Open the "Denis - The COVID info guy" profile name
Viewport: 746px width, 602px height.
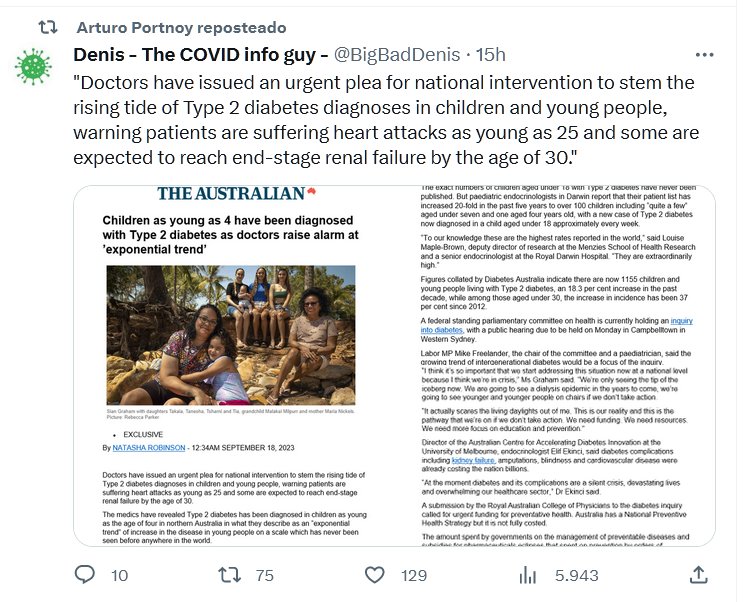tap(201, 54)
